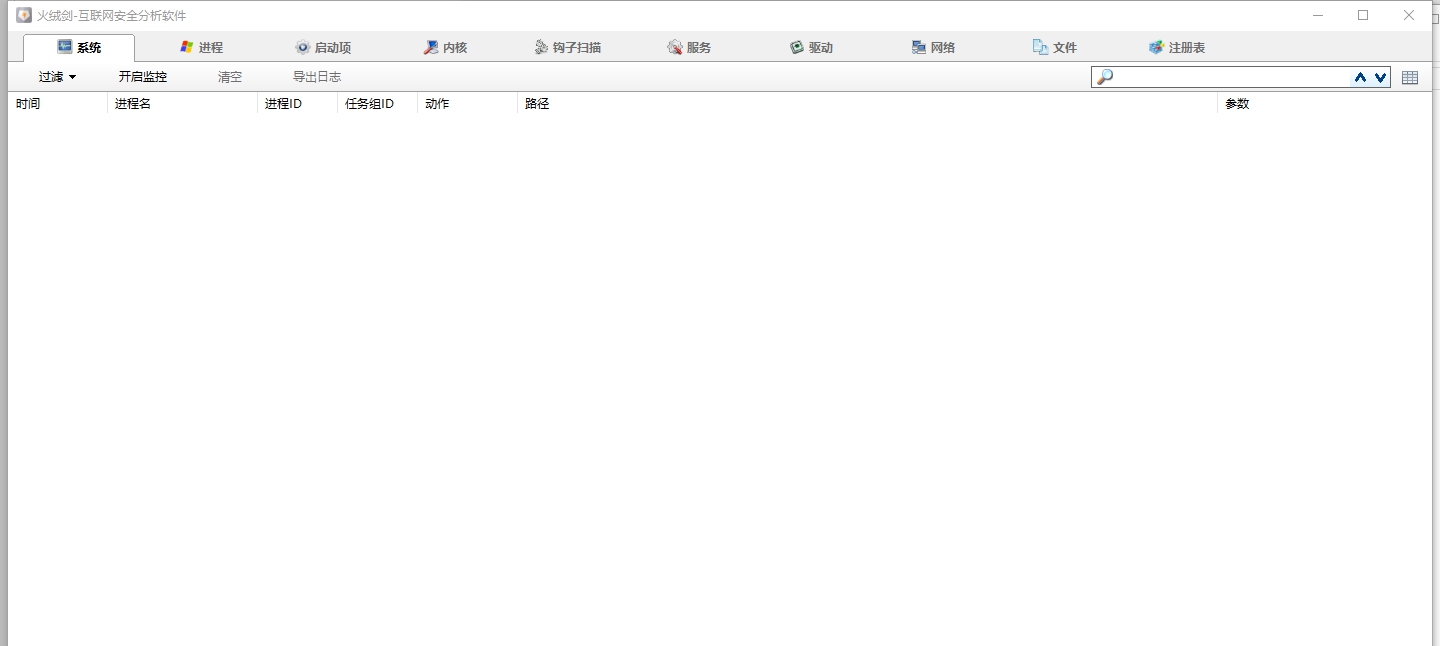Click the grid view icon near search box

click(1410, 77)
